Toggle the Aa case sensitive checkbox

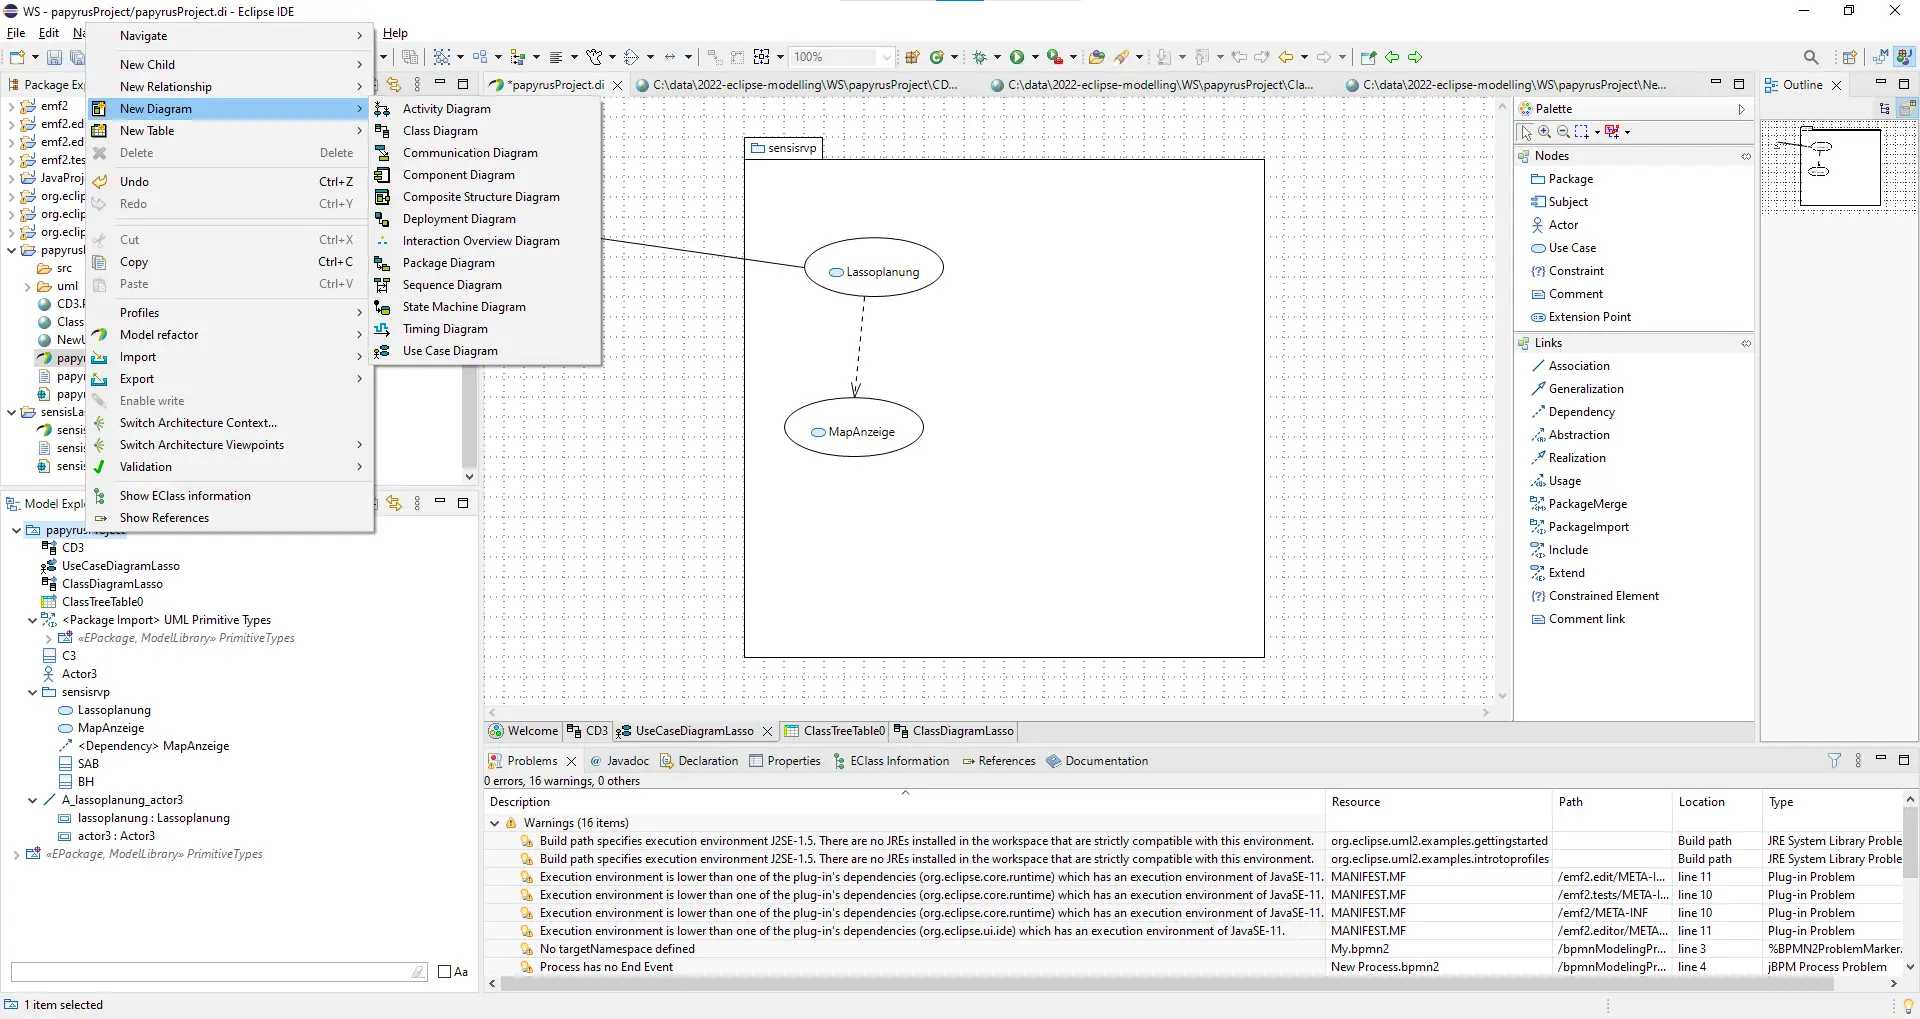[446, 972]
